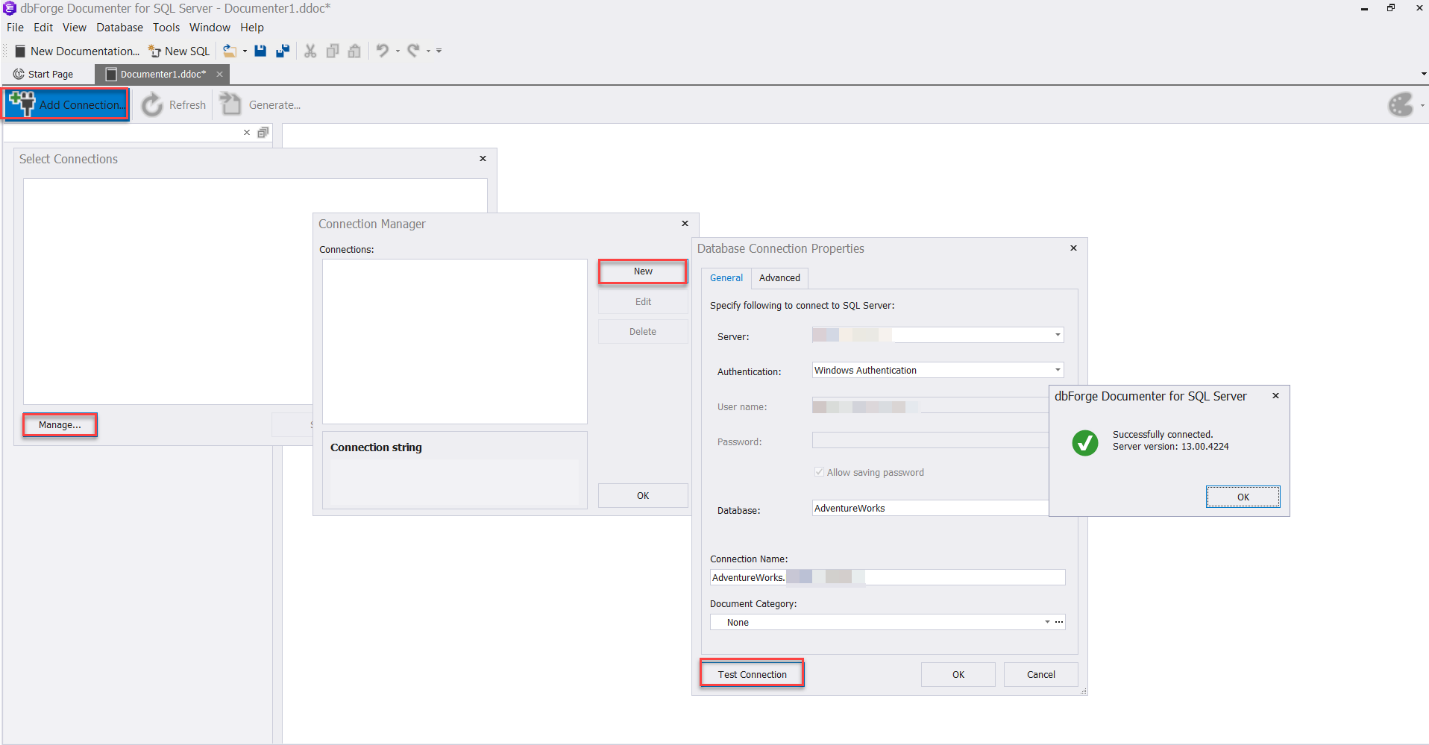Click the Open file folder icon
The width and height of the screenshot is (1429, 745).
pyautogui.click(x=229, y=51)
